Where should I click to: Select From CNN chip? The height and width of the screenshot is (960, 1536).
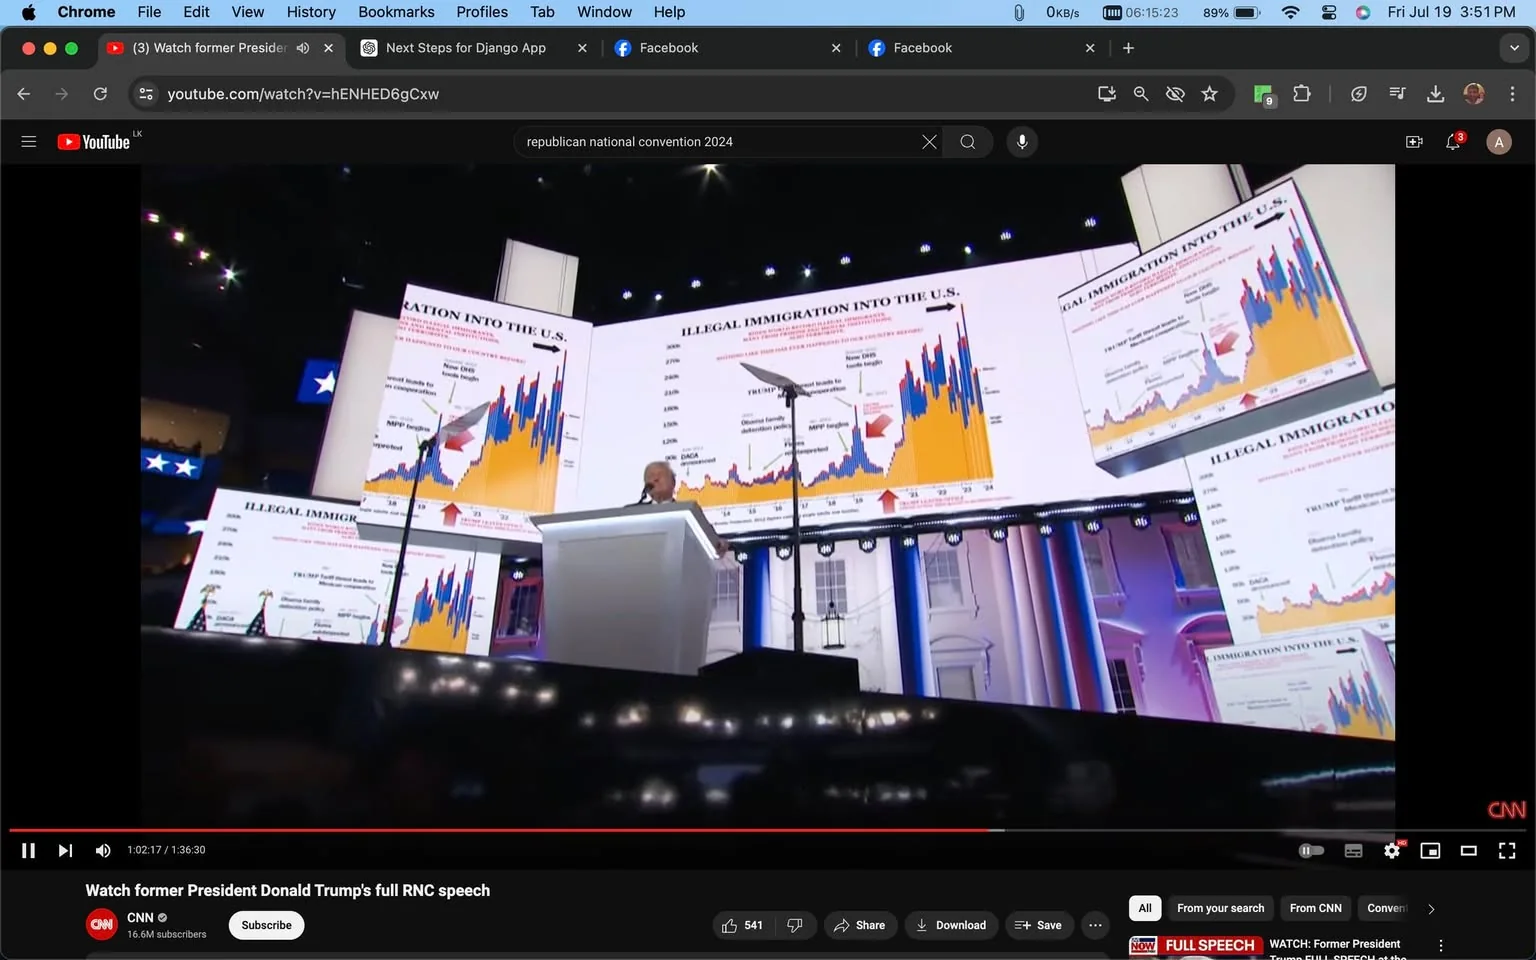coord(1315,908)
